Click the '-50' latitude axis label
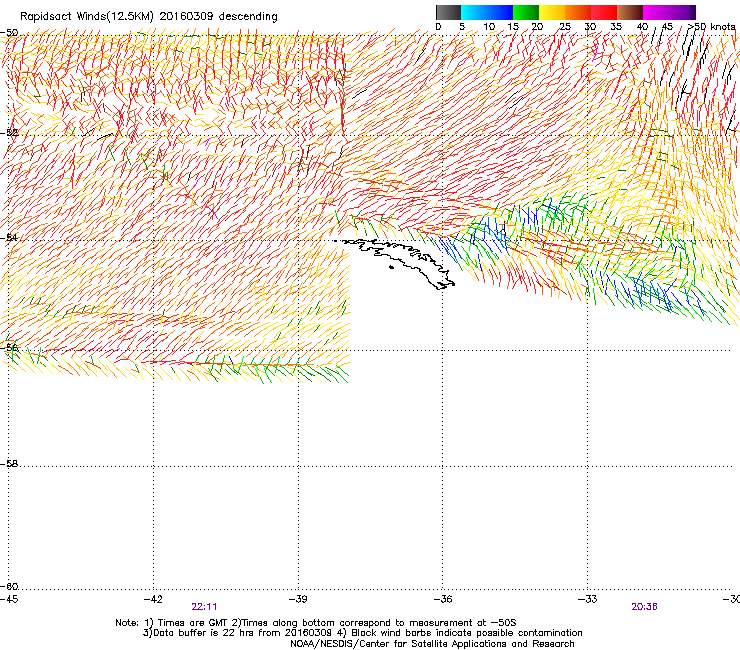Image resolution: width=740 pixels, height=650 pixels. click(x=9, y=33)
